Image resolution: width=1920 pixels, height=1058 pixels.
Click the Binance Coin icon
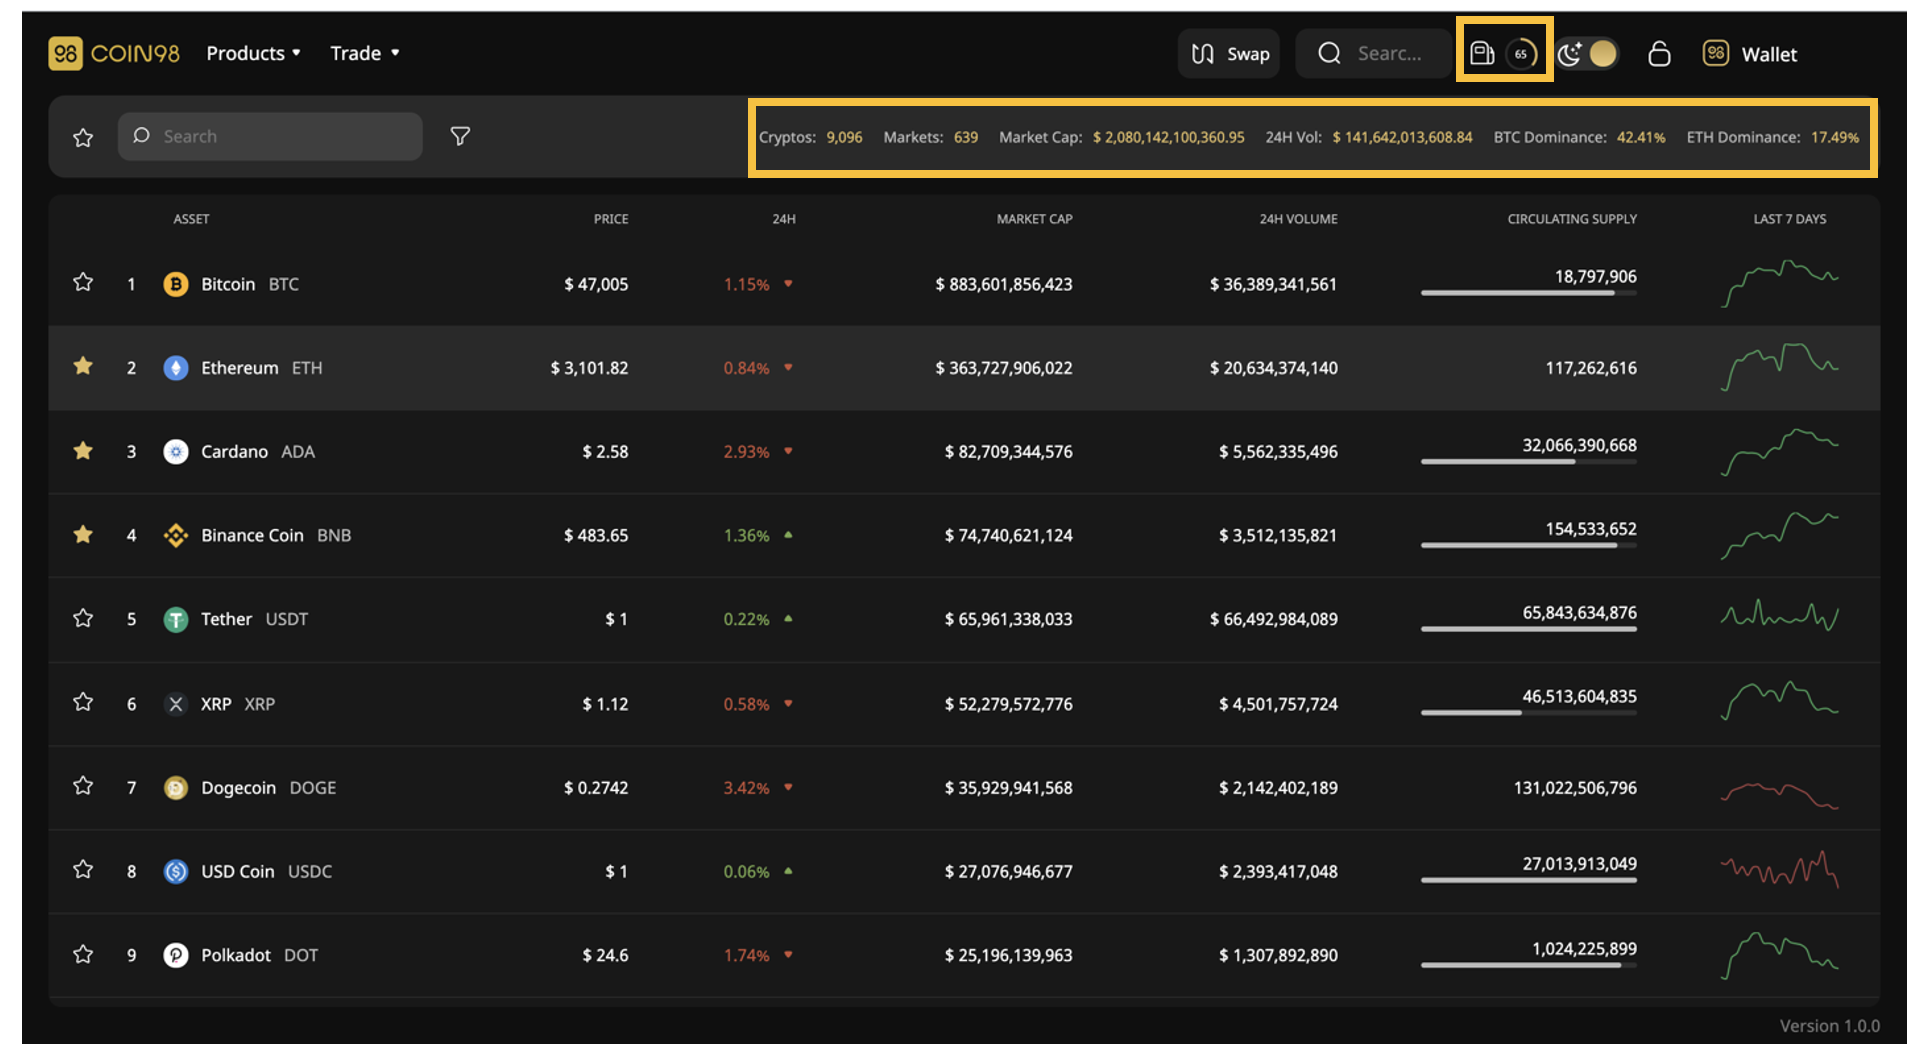click(x=176, y=536)
